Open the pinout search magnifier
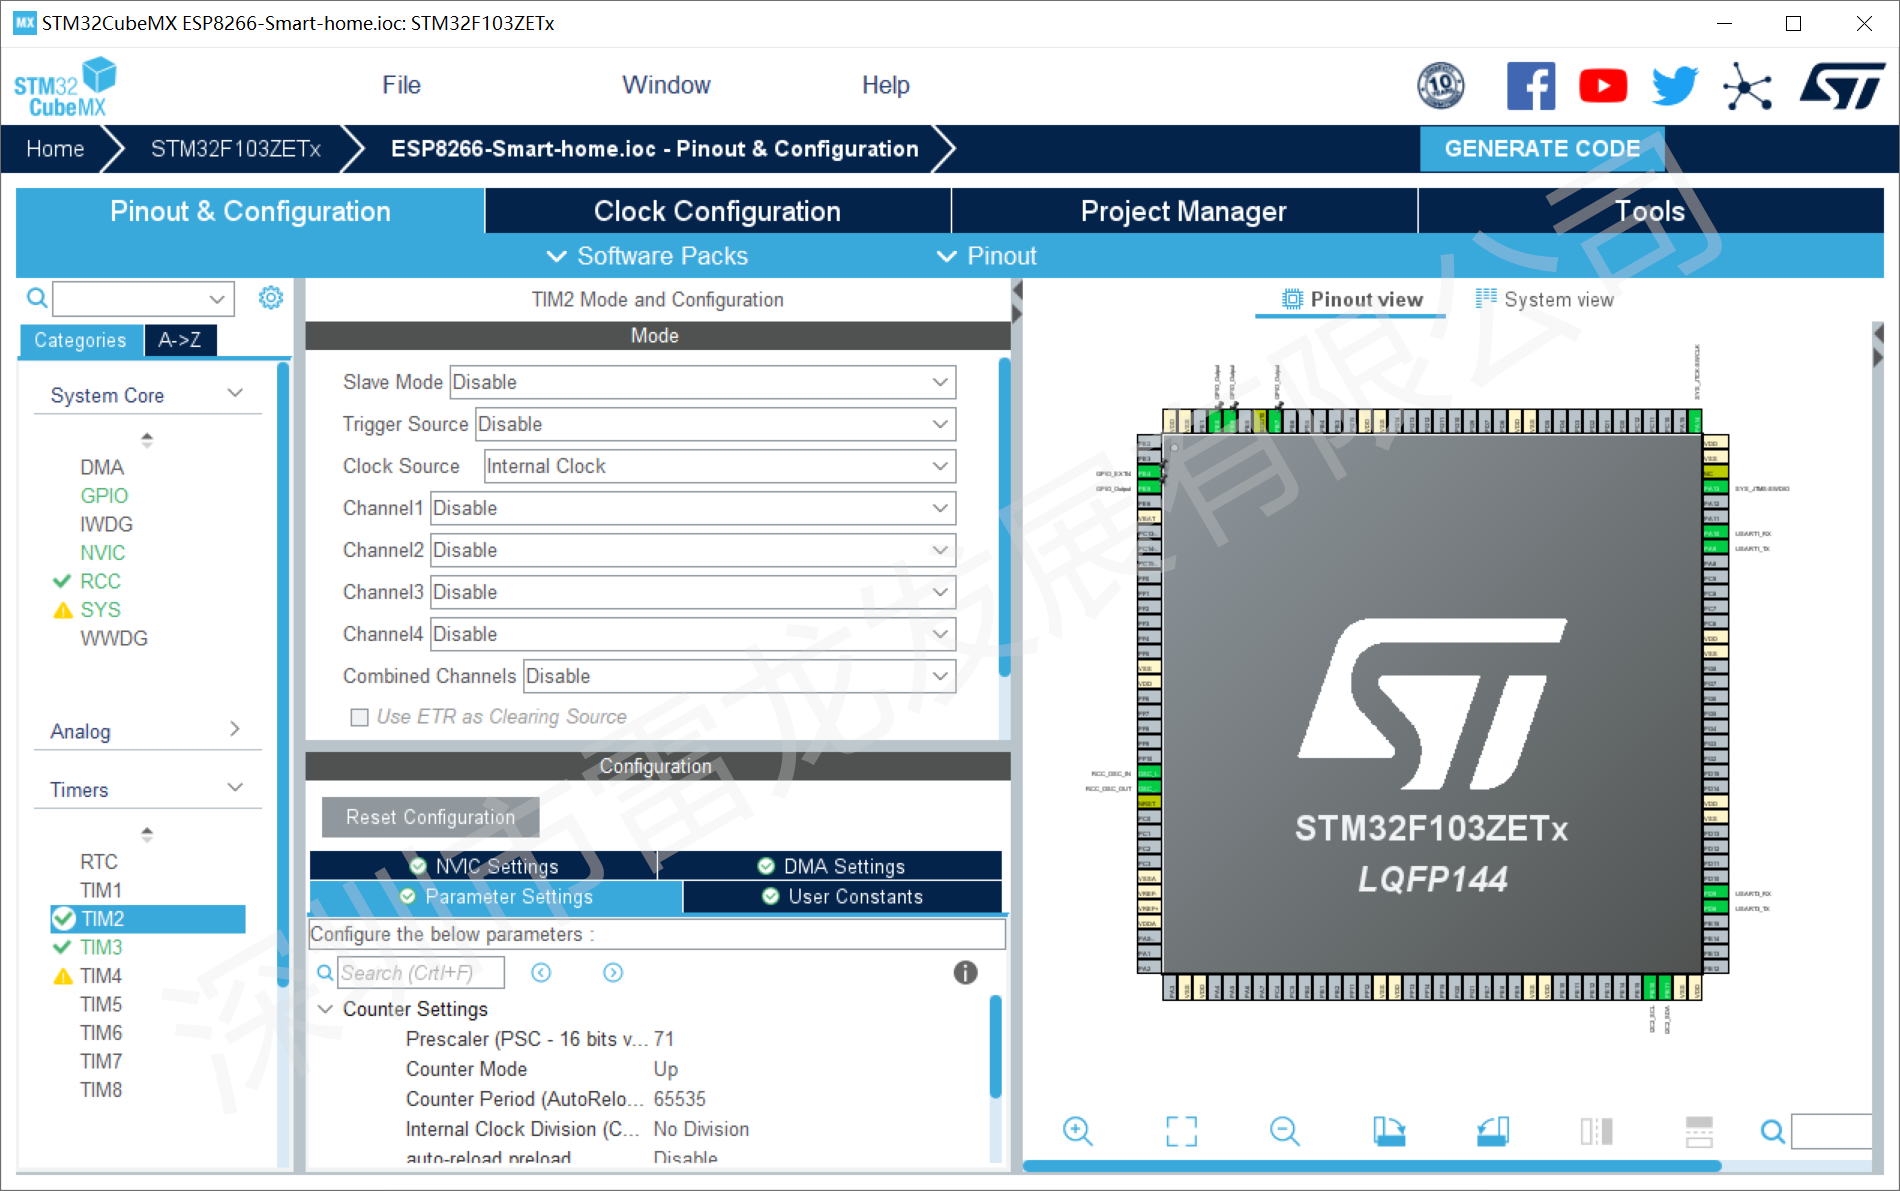The height and width of the screenshot is (1191, 1900). click(1772, 1131)
